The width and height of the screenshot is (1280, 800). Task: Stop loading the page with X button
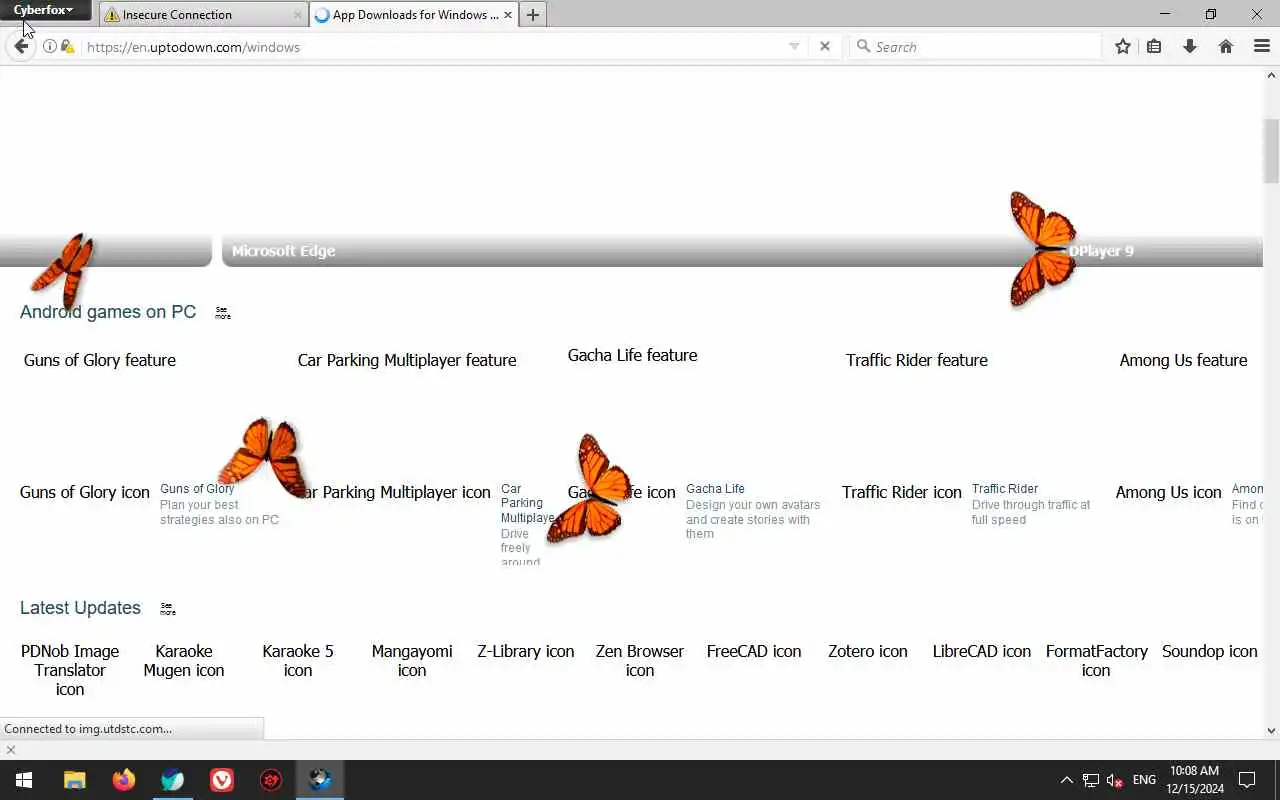click(x=824, y=46)
